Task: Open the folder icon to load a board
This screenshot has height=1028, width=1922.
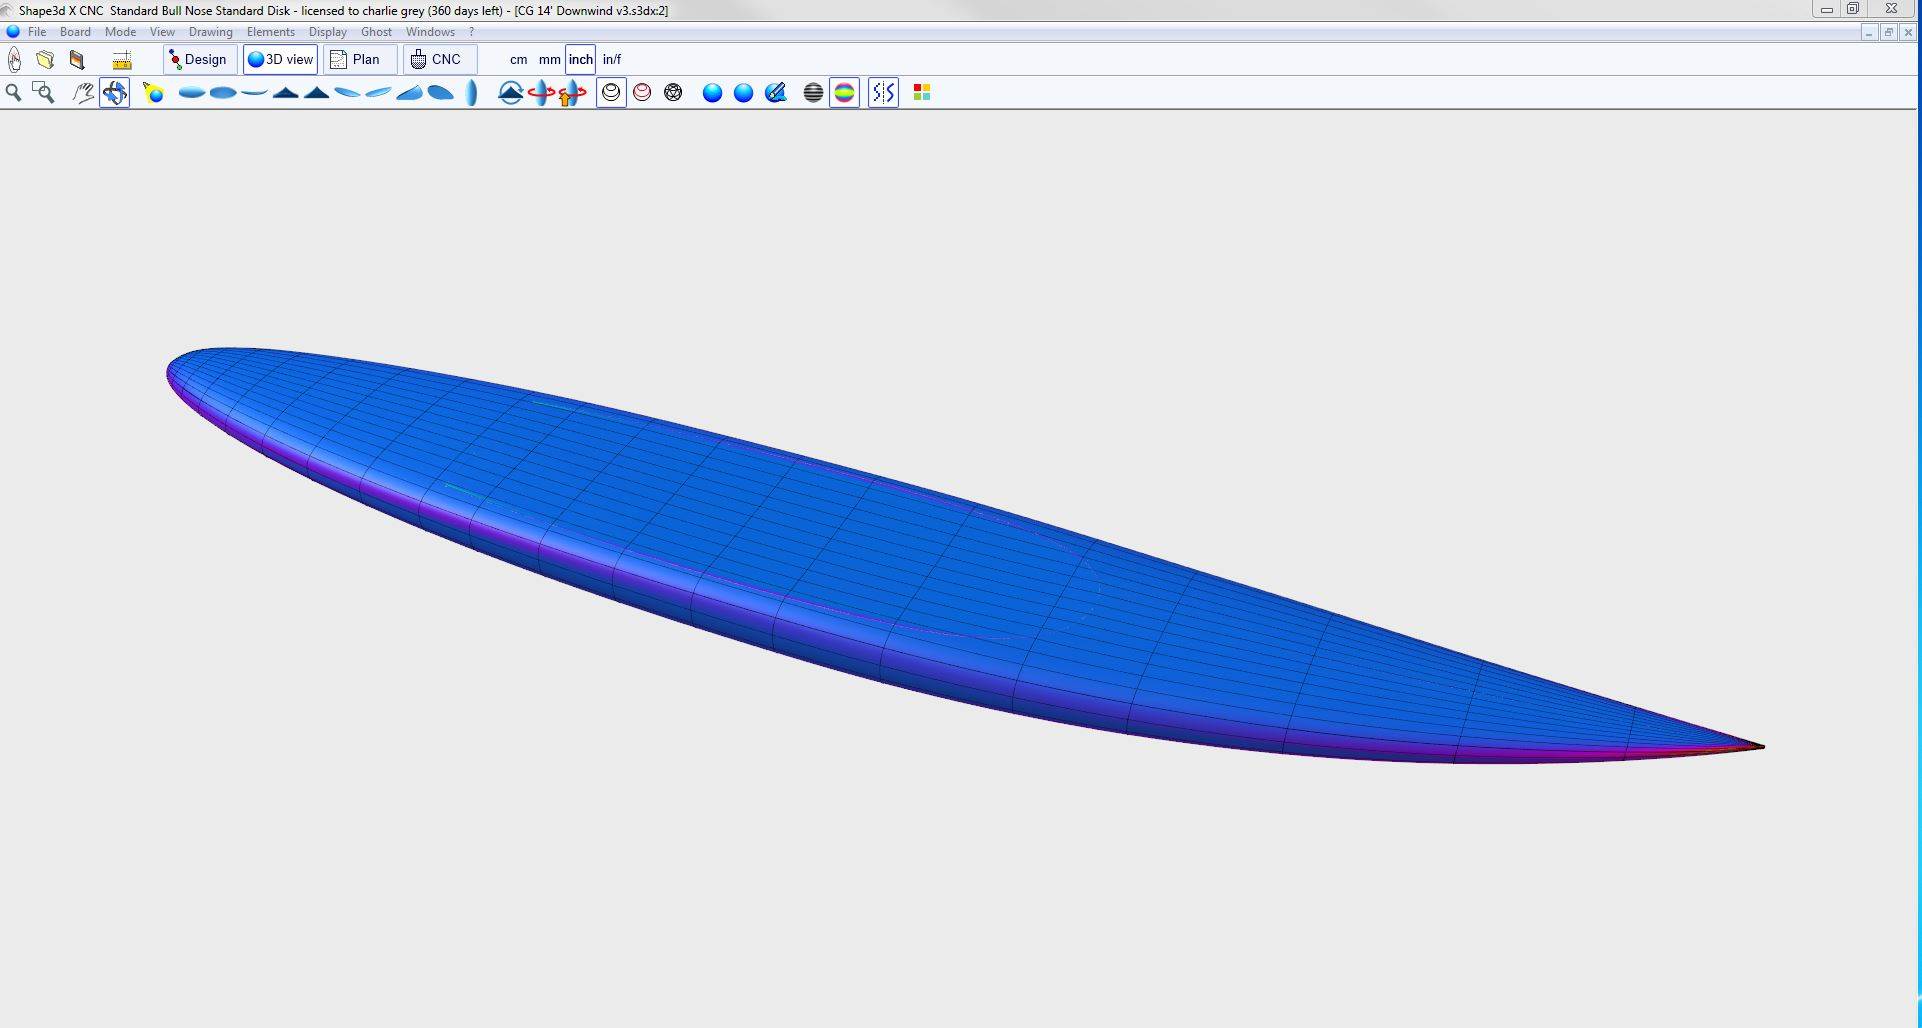Action: [45, 60]
